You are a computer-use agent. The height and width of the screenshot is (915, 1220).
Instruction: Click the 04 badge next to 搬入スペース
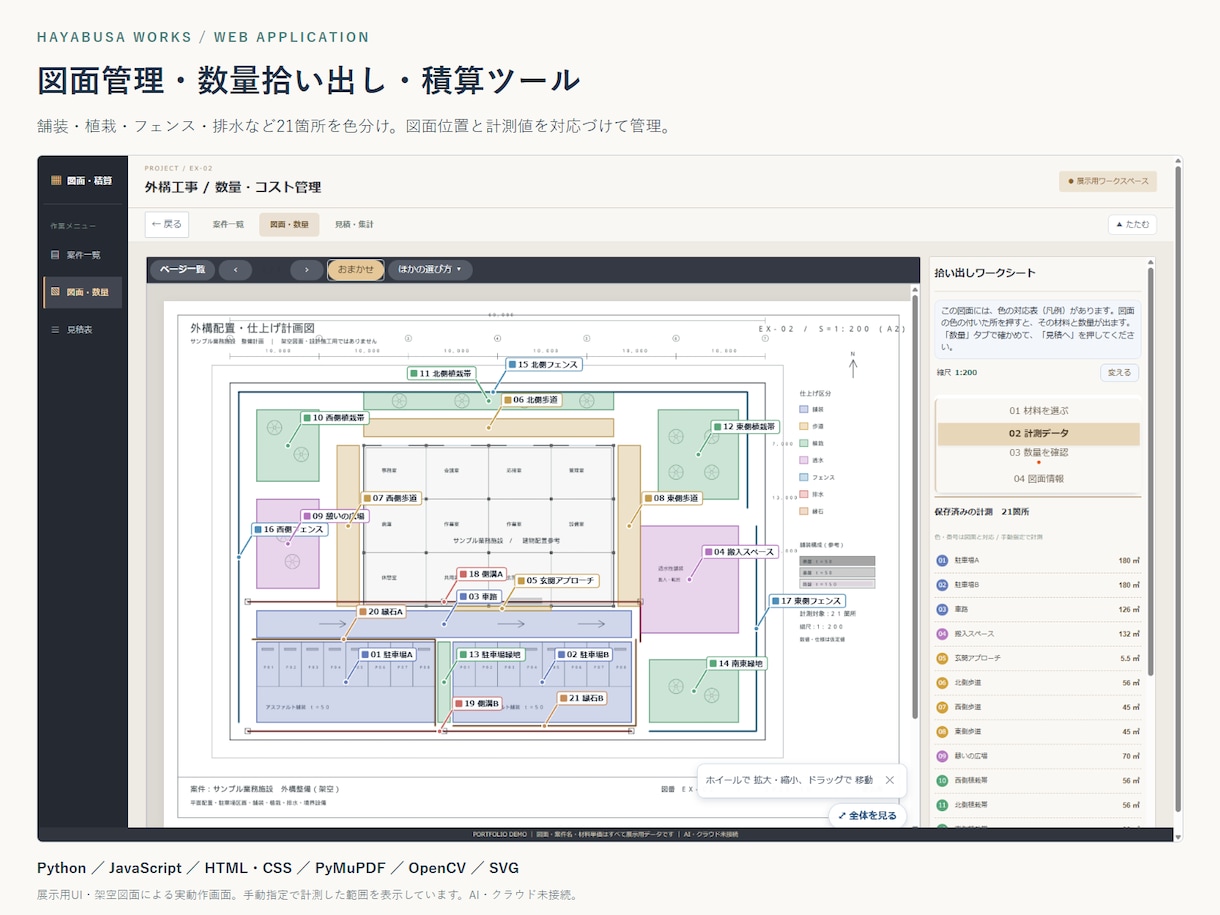click(942, 634)
